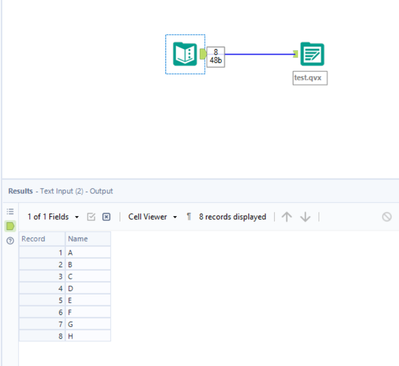Open the Results help question mark icon
This screenshot has width=399, height=366.
10,241
